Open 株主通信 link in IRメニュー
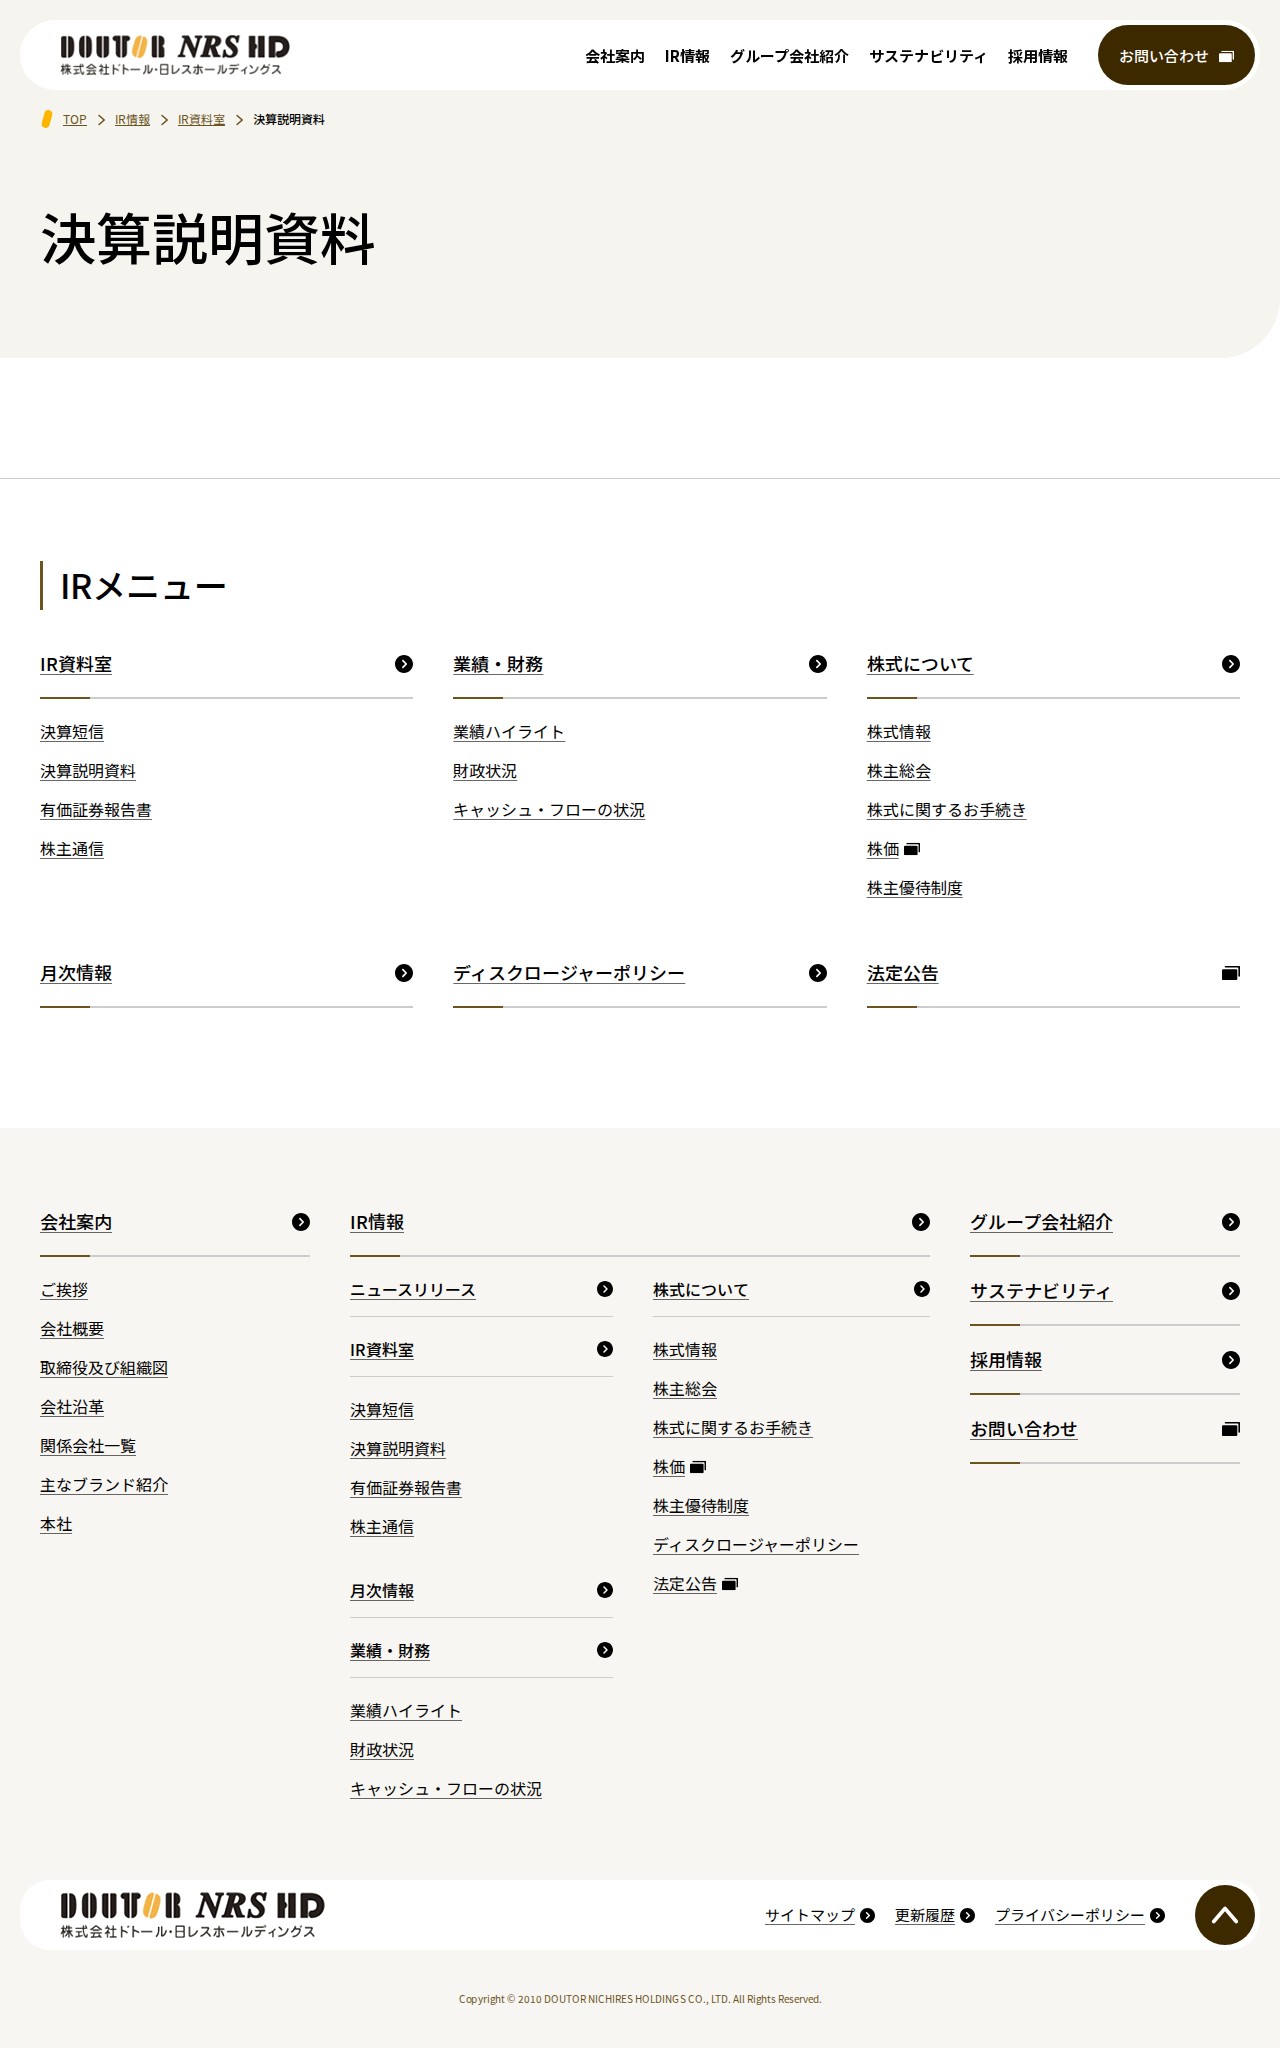The width and height of the screenshot is (1280, 2048). [x=72, y=849]
